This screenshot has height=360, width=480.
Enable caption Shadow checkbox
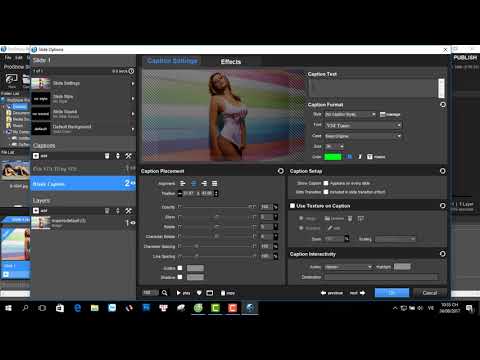pyautogui.click(x=180, y=277)
